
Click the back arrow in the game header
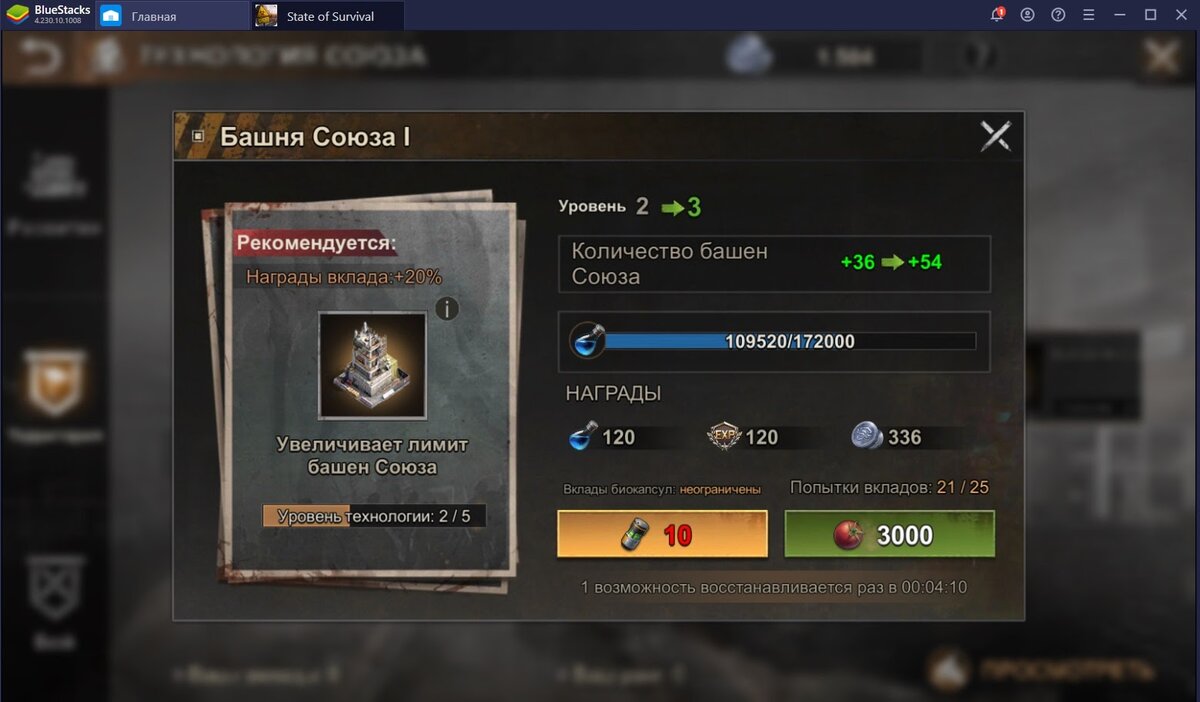click(x=41, y=57)
